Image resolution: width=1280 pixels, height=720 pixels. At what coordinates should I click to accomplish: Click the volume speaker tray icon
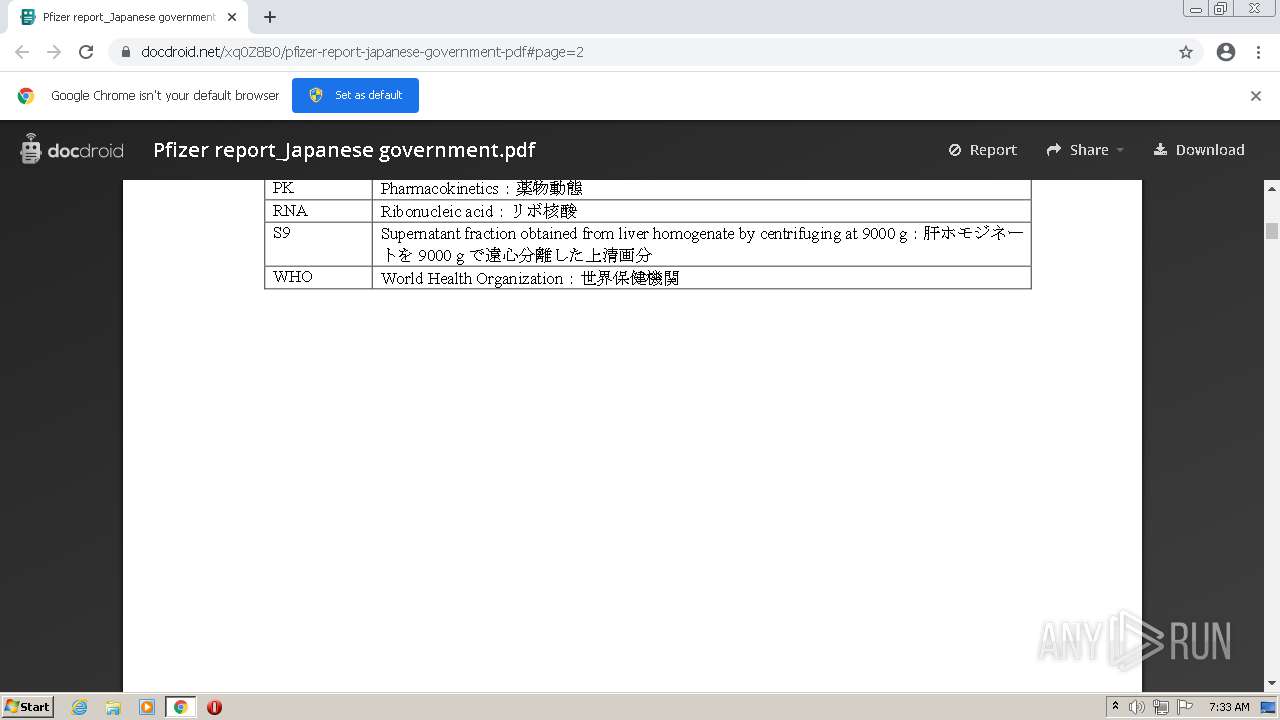point(1137,707)
